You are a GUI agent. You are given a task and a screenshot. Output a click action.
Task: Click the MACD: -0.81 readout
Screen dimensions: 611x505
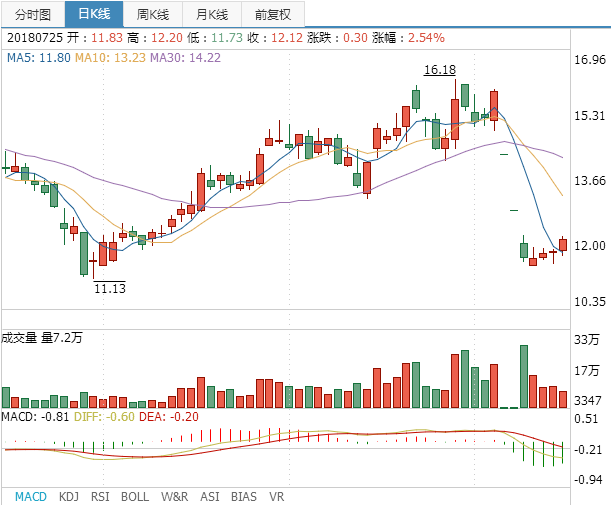click(35, 417)
